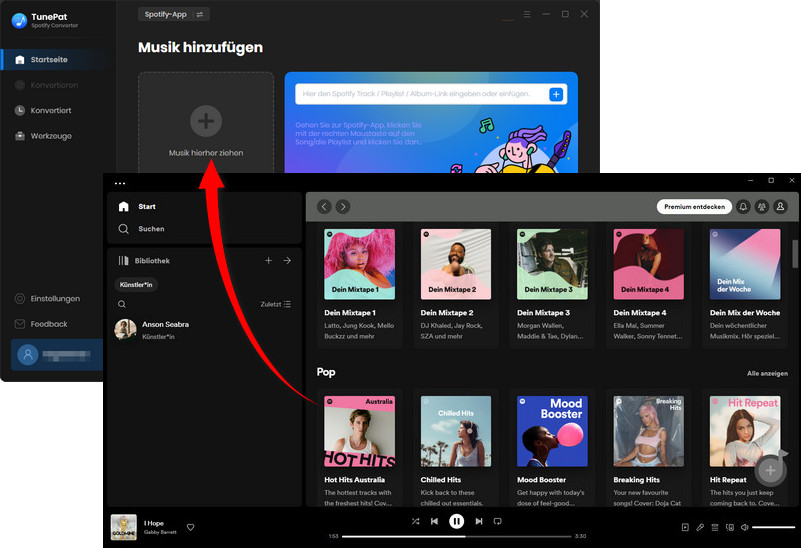
Task: Open Hot Hits Australia playlist cover
Action: coord(360,431)
